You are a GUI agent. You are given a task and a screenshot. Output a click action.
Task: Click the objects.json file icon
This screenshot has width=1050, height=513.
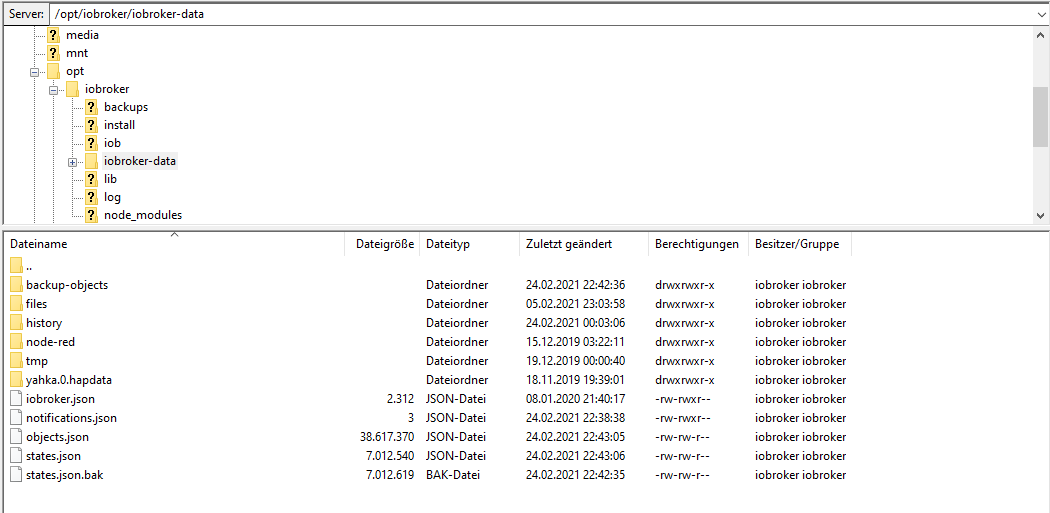click(x=16, y=437)
